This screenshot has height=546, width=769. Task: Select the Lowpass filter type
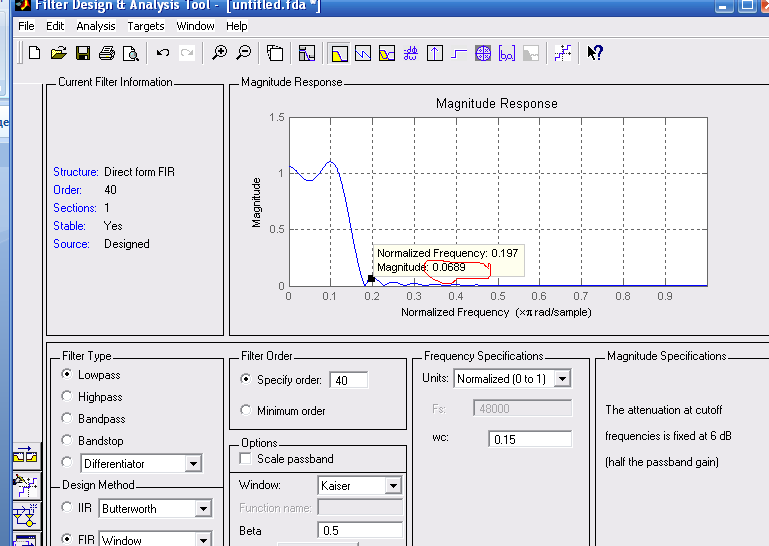click(x=67, y=374)
